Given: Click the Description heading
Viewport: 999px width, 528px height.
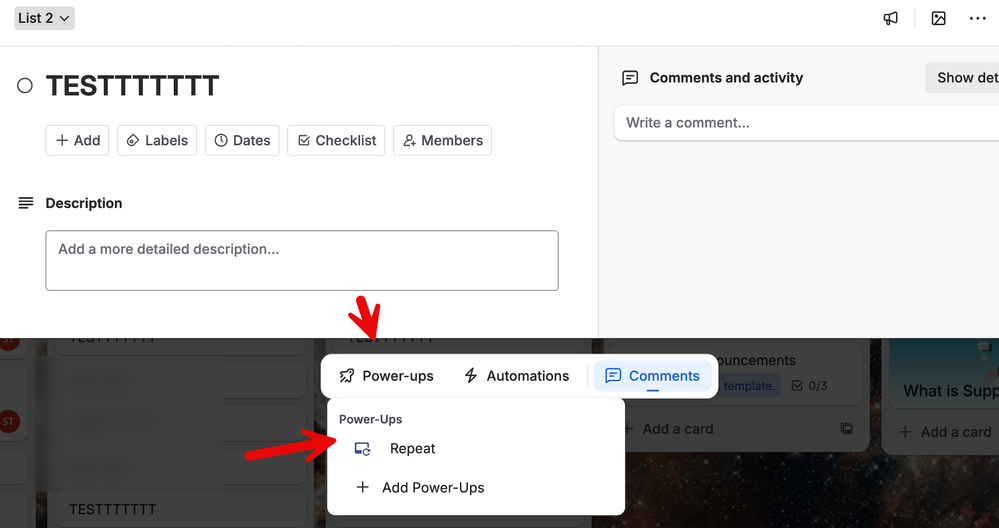Looking at the screenshot, I should [x=83, y=203].
